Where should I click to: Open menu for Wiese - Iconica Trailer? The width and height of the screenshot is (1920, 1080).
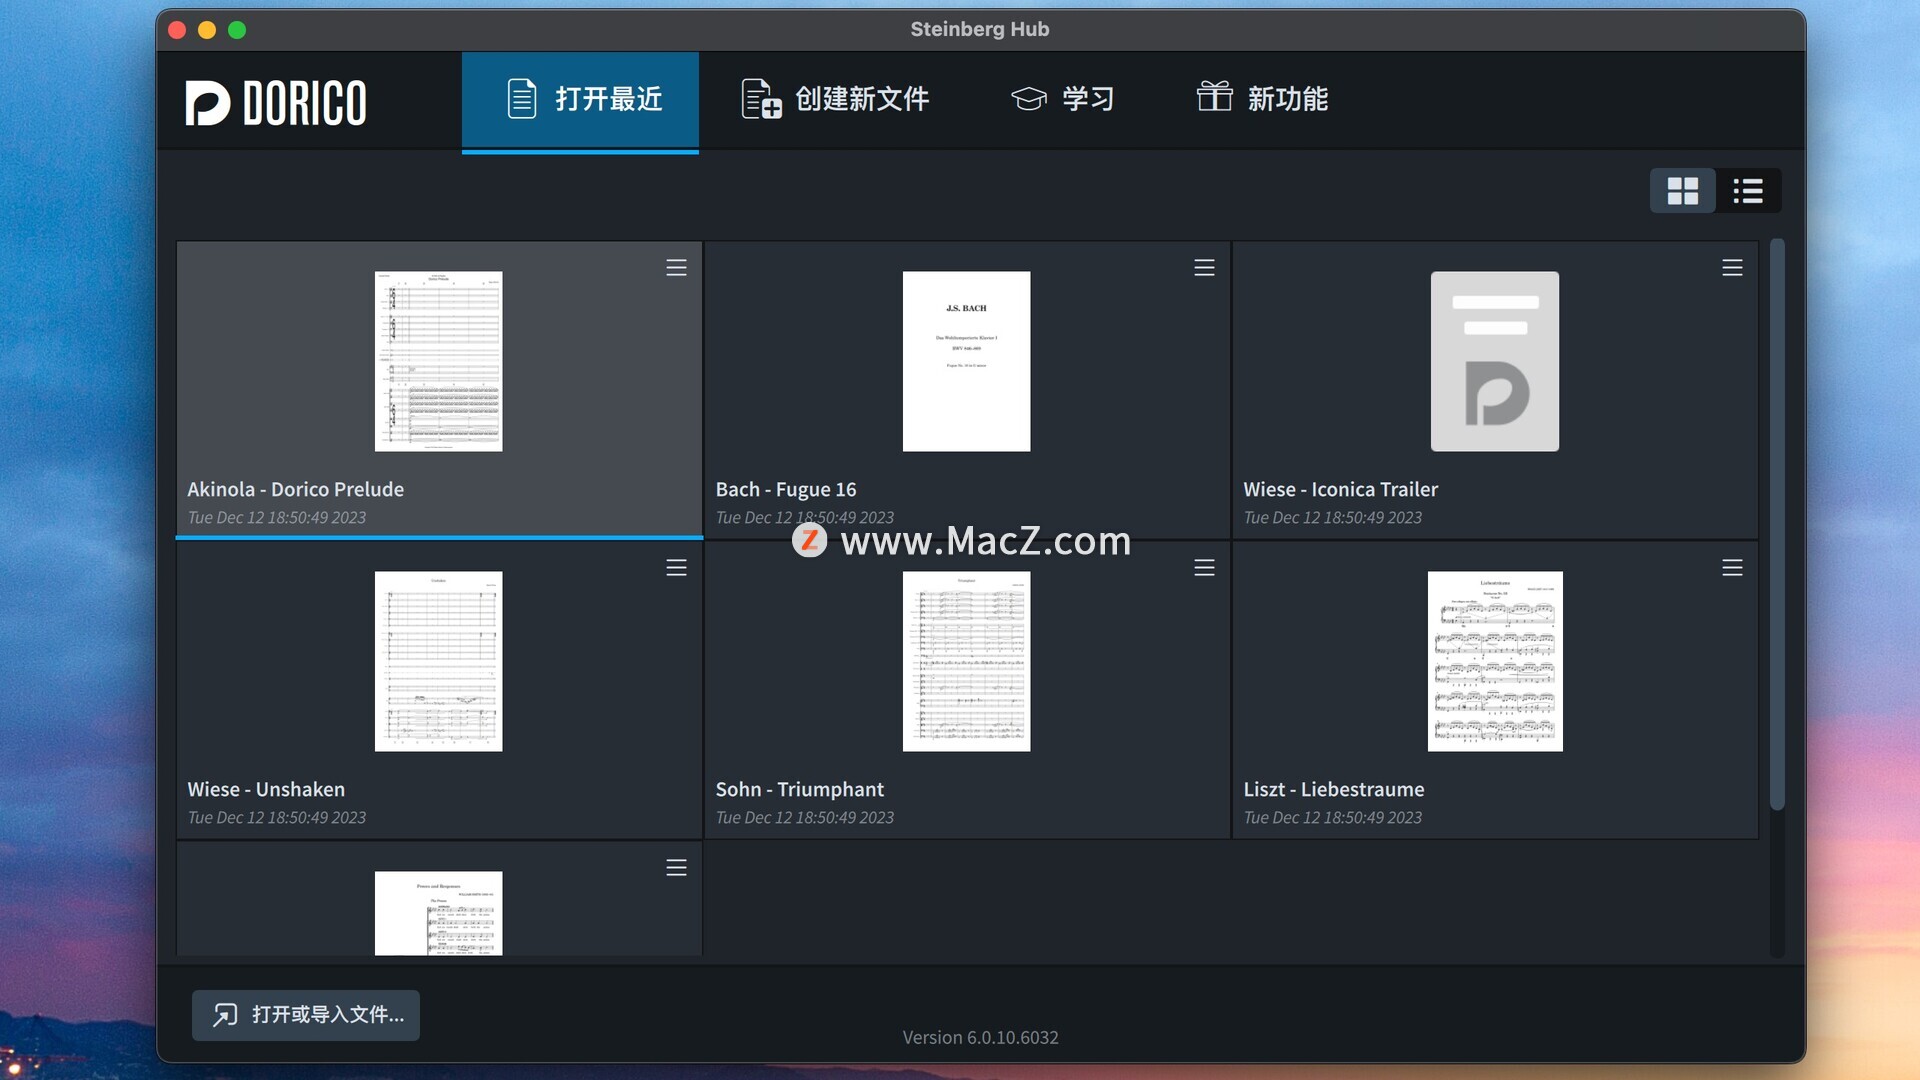(x=1732, y=268)
